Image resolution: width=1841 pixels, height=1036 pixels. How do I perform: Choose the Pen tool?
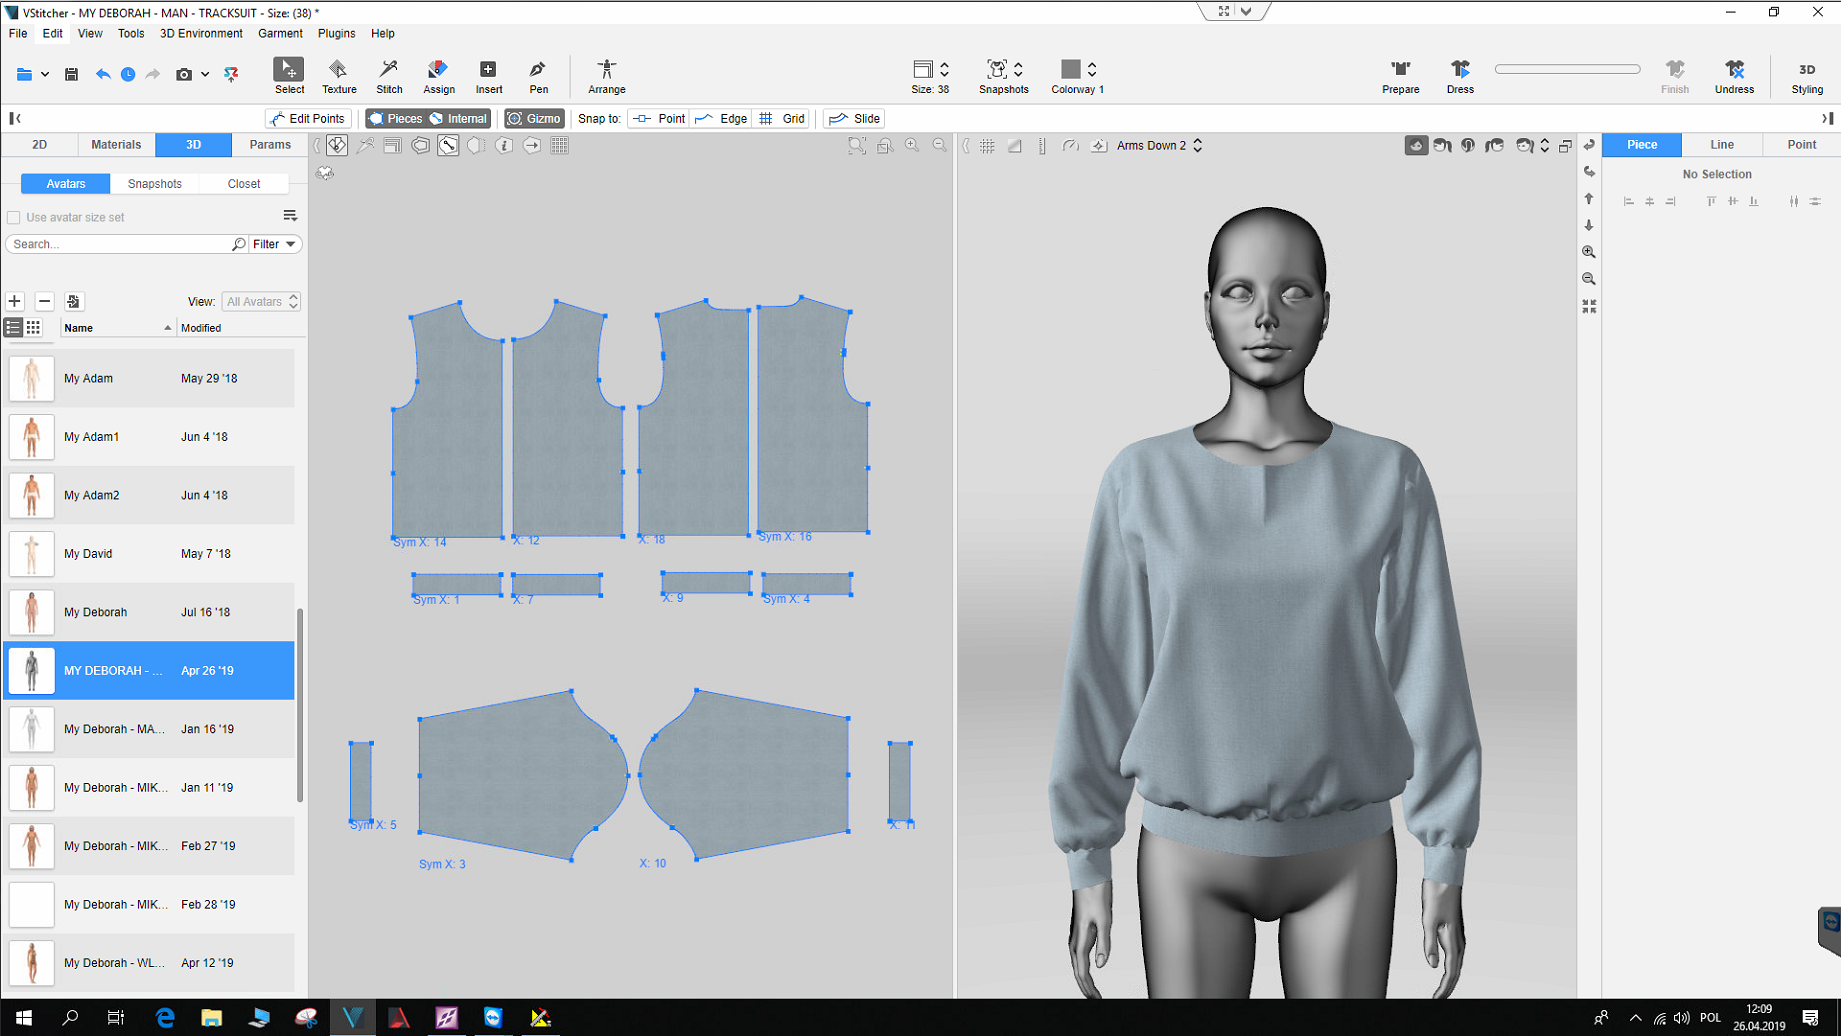pyautogui.click(x=538, y=75)
